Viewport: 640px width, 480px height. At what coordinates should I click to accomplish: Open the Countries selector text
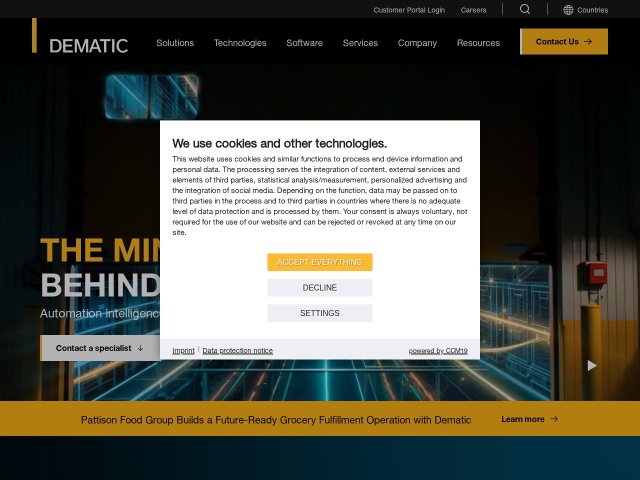tap(593, 10)
